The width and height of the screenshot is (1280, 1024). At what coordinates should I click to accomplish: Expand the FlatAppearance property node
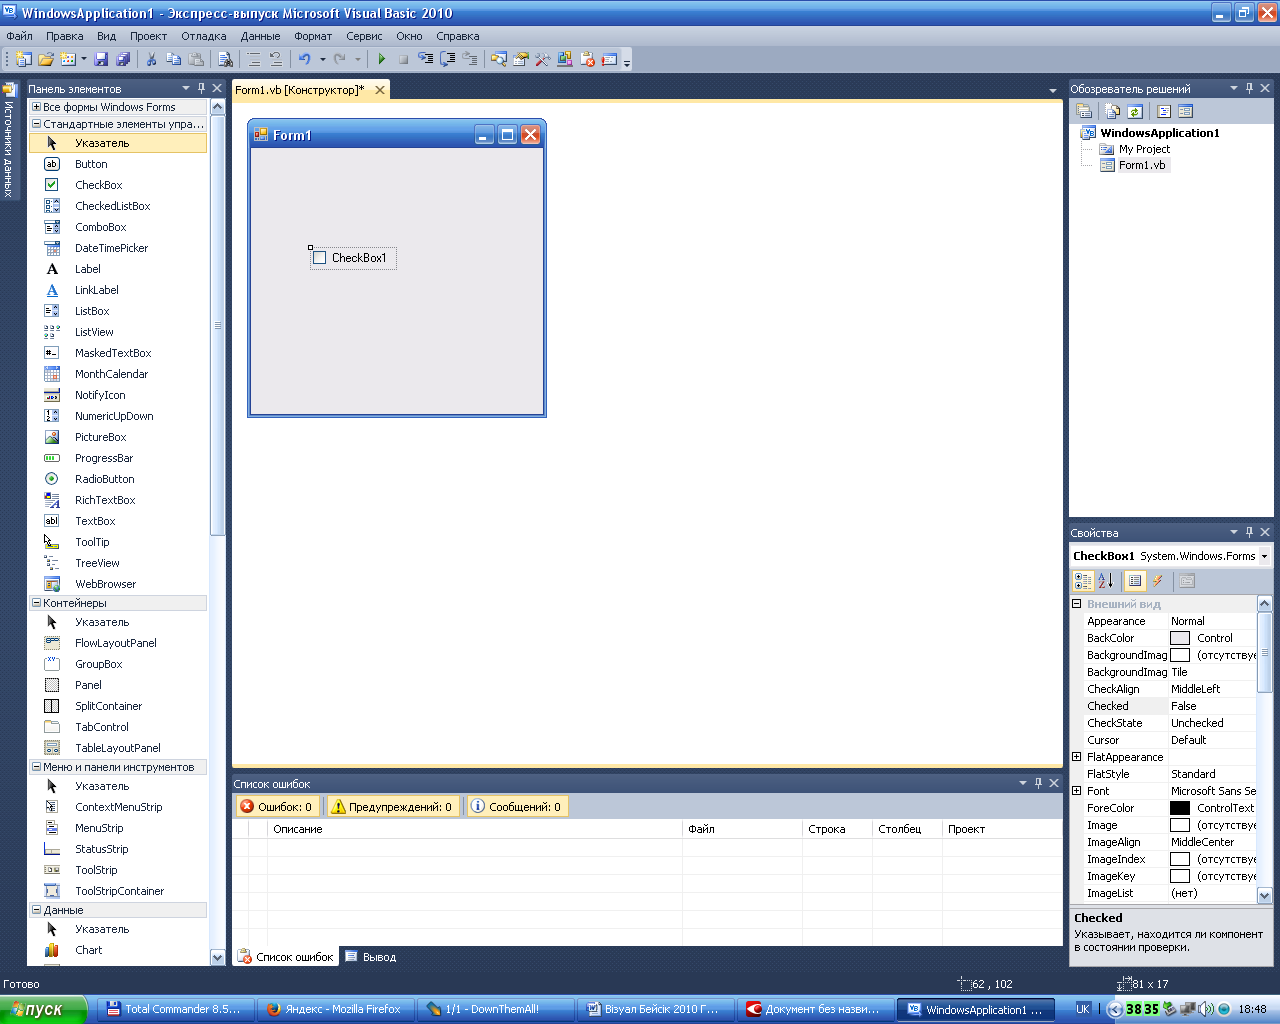click(1077, 757)
